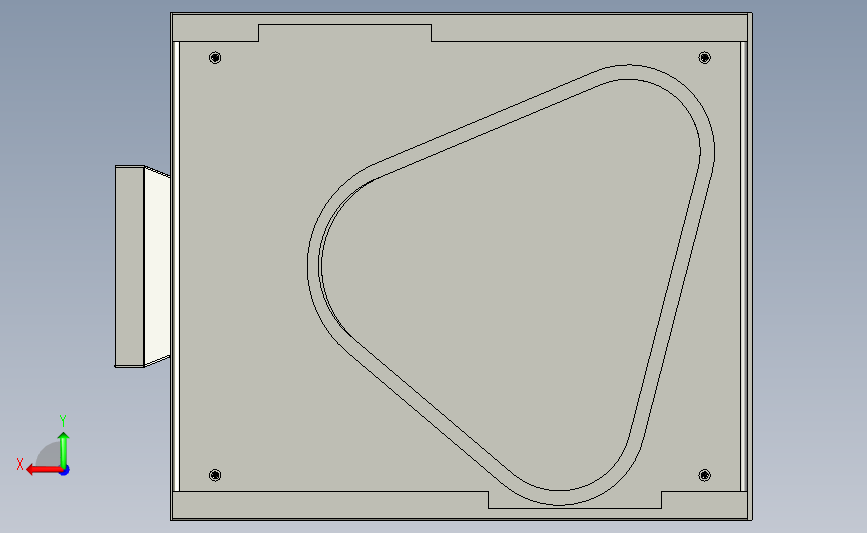Screen dimensions: 867x533
Task: Select the white tapered duct face beside the flange
Action: [157, 266]
